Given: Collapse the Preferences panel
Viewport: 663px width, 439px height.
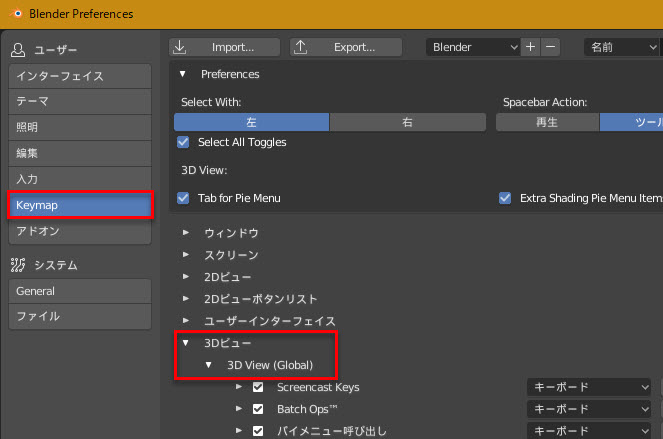Looking at the screenshot, I should (183, 74).
